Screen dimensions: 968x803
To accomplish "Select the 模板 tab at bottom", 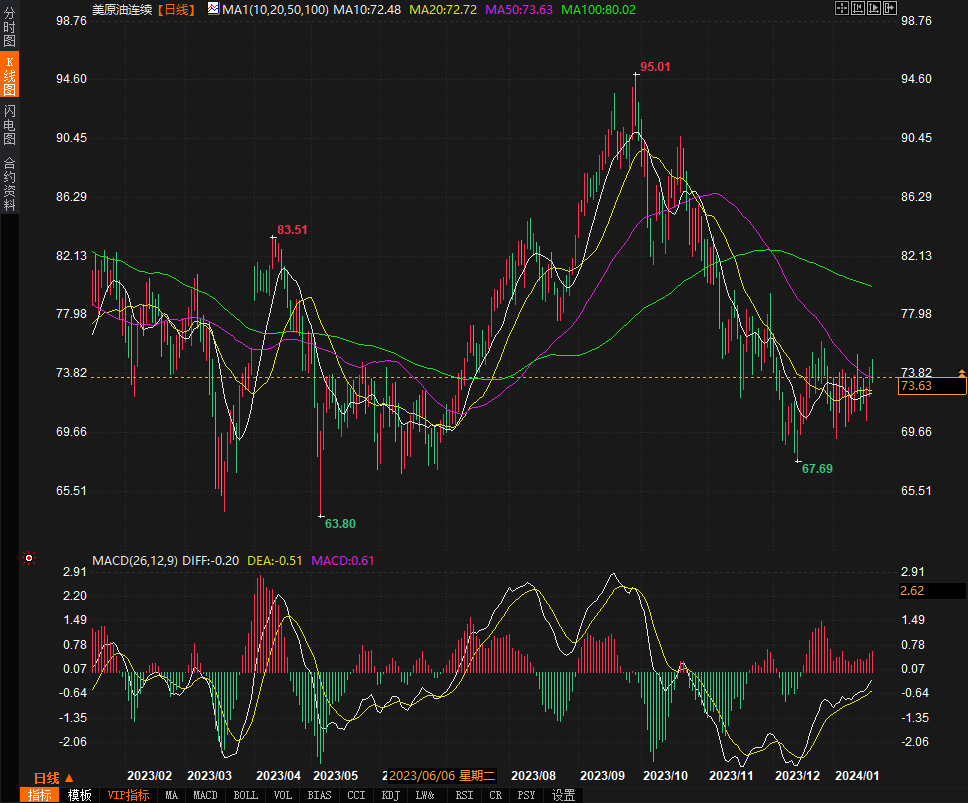I will [x=80, y=795].
